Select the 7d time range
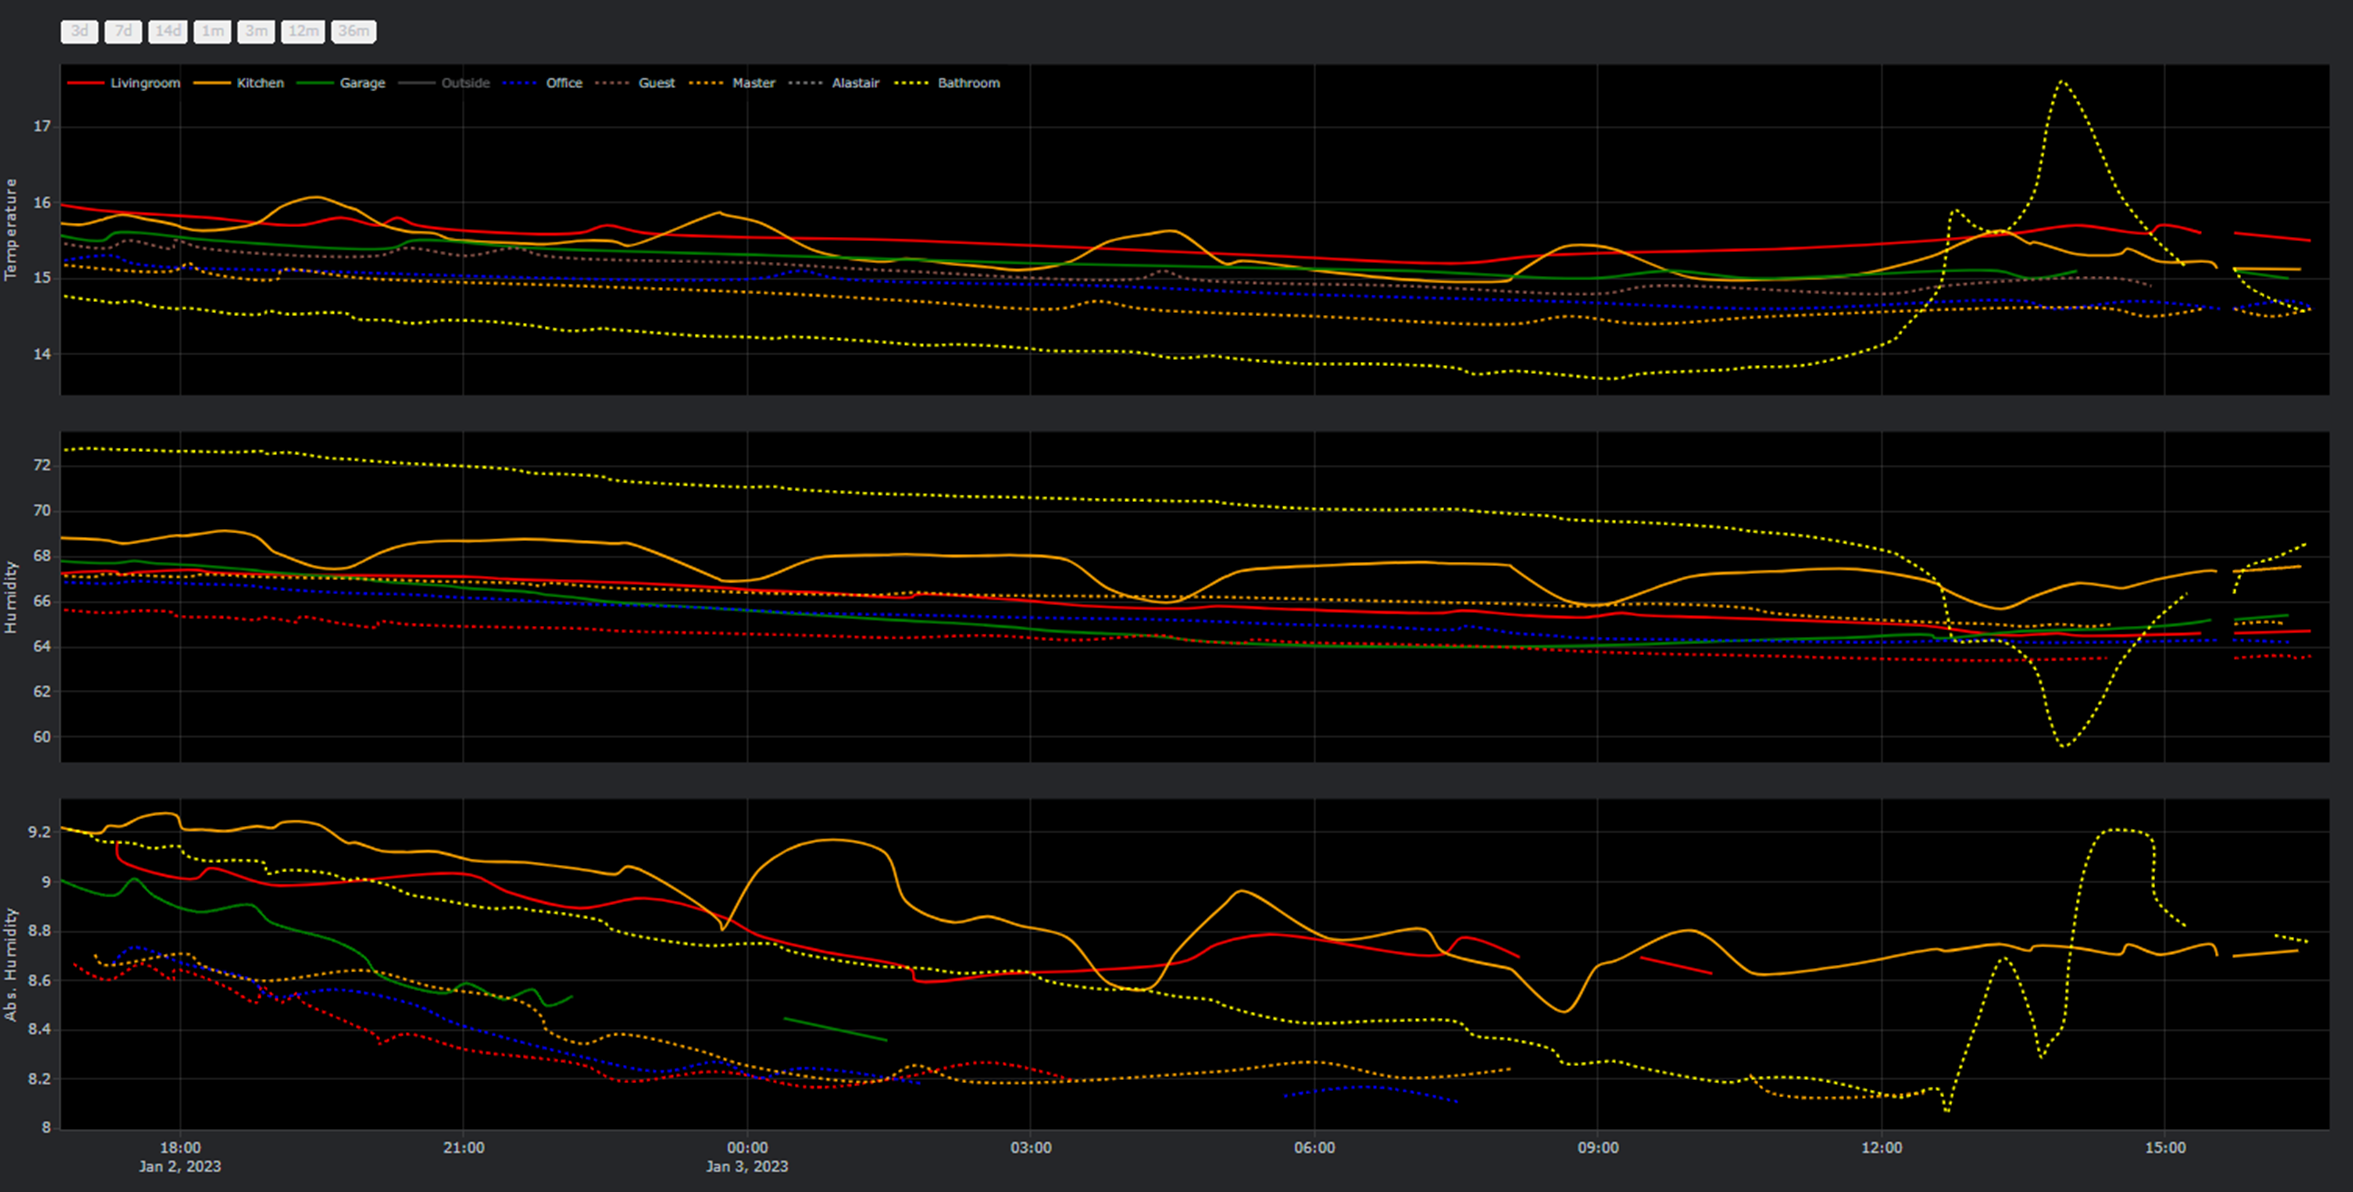The width and height of the screenshot is (2353, 1192). click(x=123, y=31)
